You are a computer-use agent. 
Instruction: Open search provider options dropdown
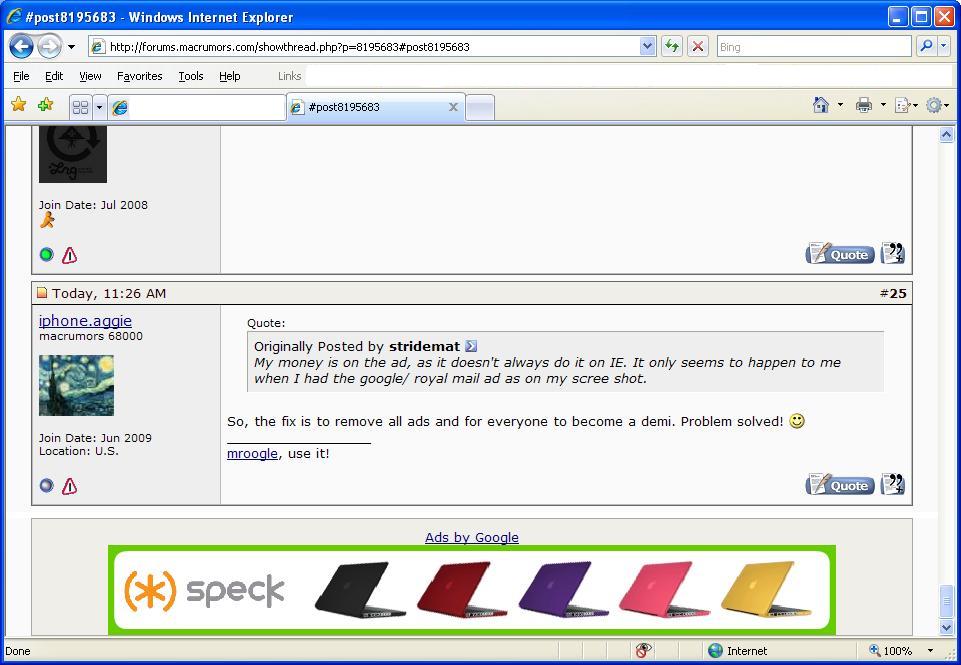[x=943, y=47]
